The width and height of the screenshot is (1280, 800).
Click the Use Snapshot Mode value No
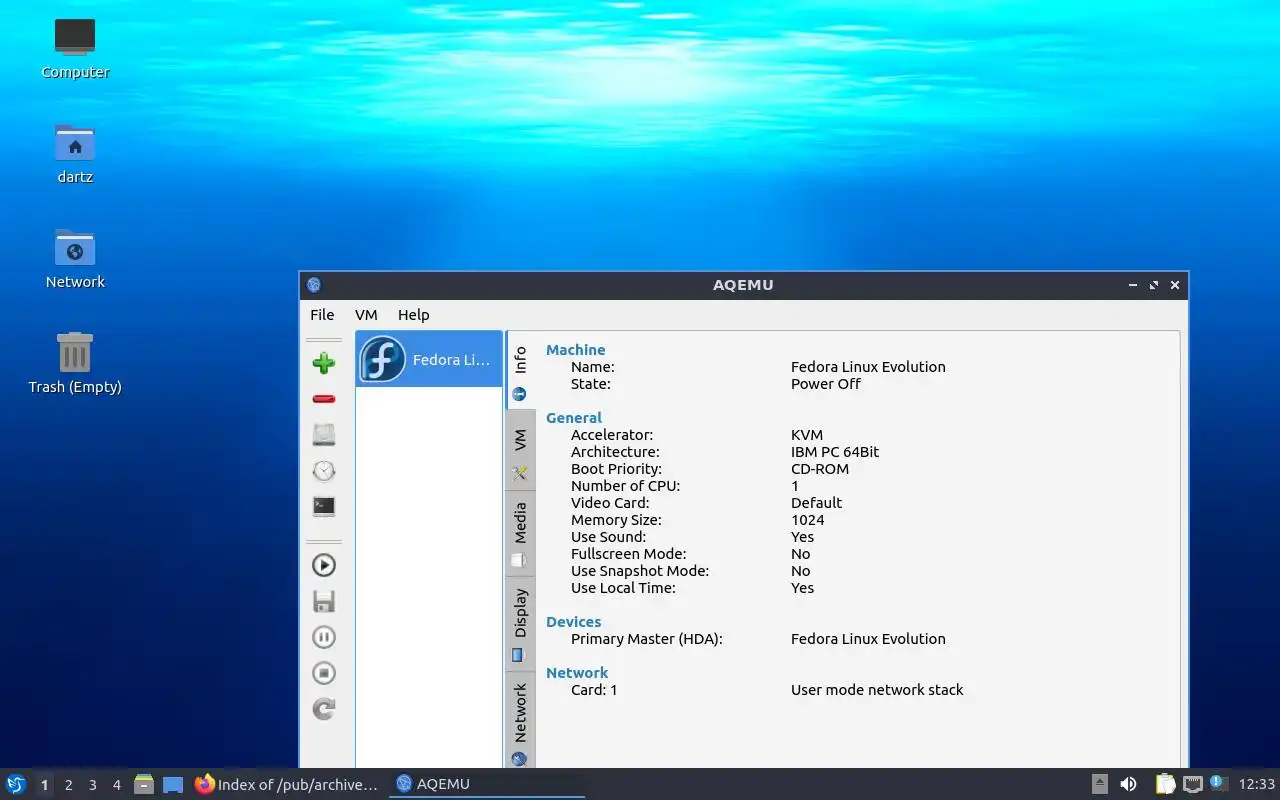click(801, 571)
